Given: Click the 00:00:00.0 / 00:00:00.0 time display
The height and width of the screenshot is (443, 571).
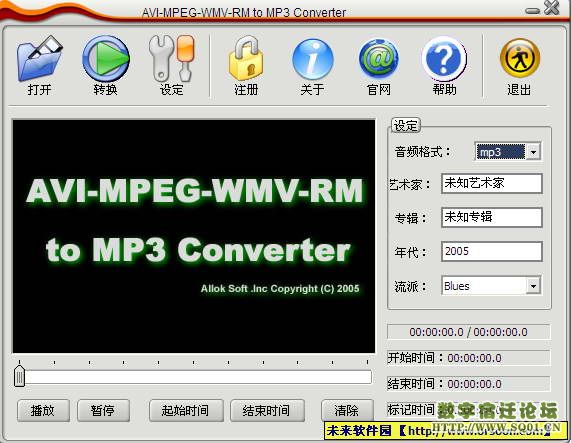Looking at the screenshot, I should (x=468, y=332).
